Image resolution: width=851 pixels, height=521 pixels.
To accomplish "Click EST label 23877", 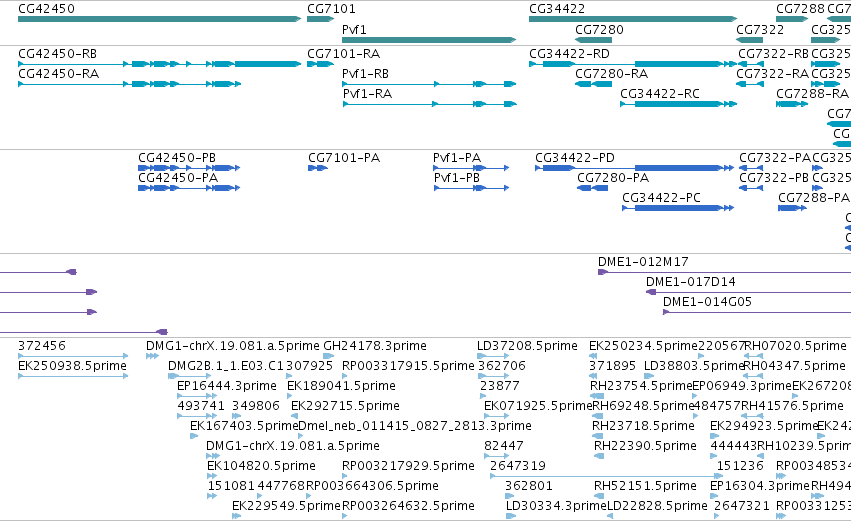I will (x=500, y=386).
